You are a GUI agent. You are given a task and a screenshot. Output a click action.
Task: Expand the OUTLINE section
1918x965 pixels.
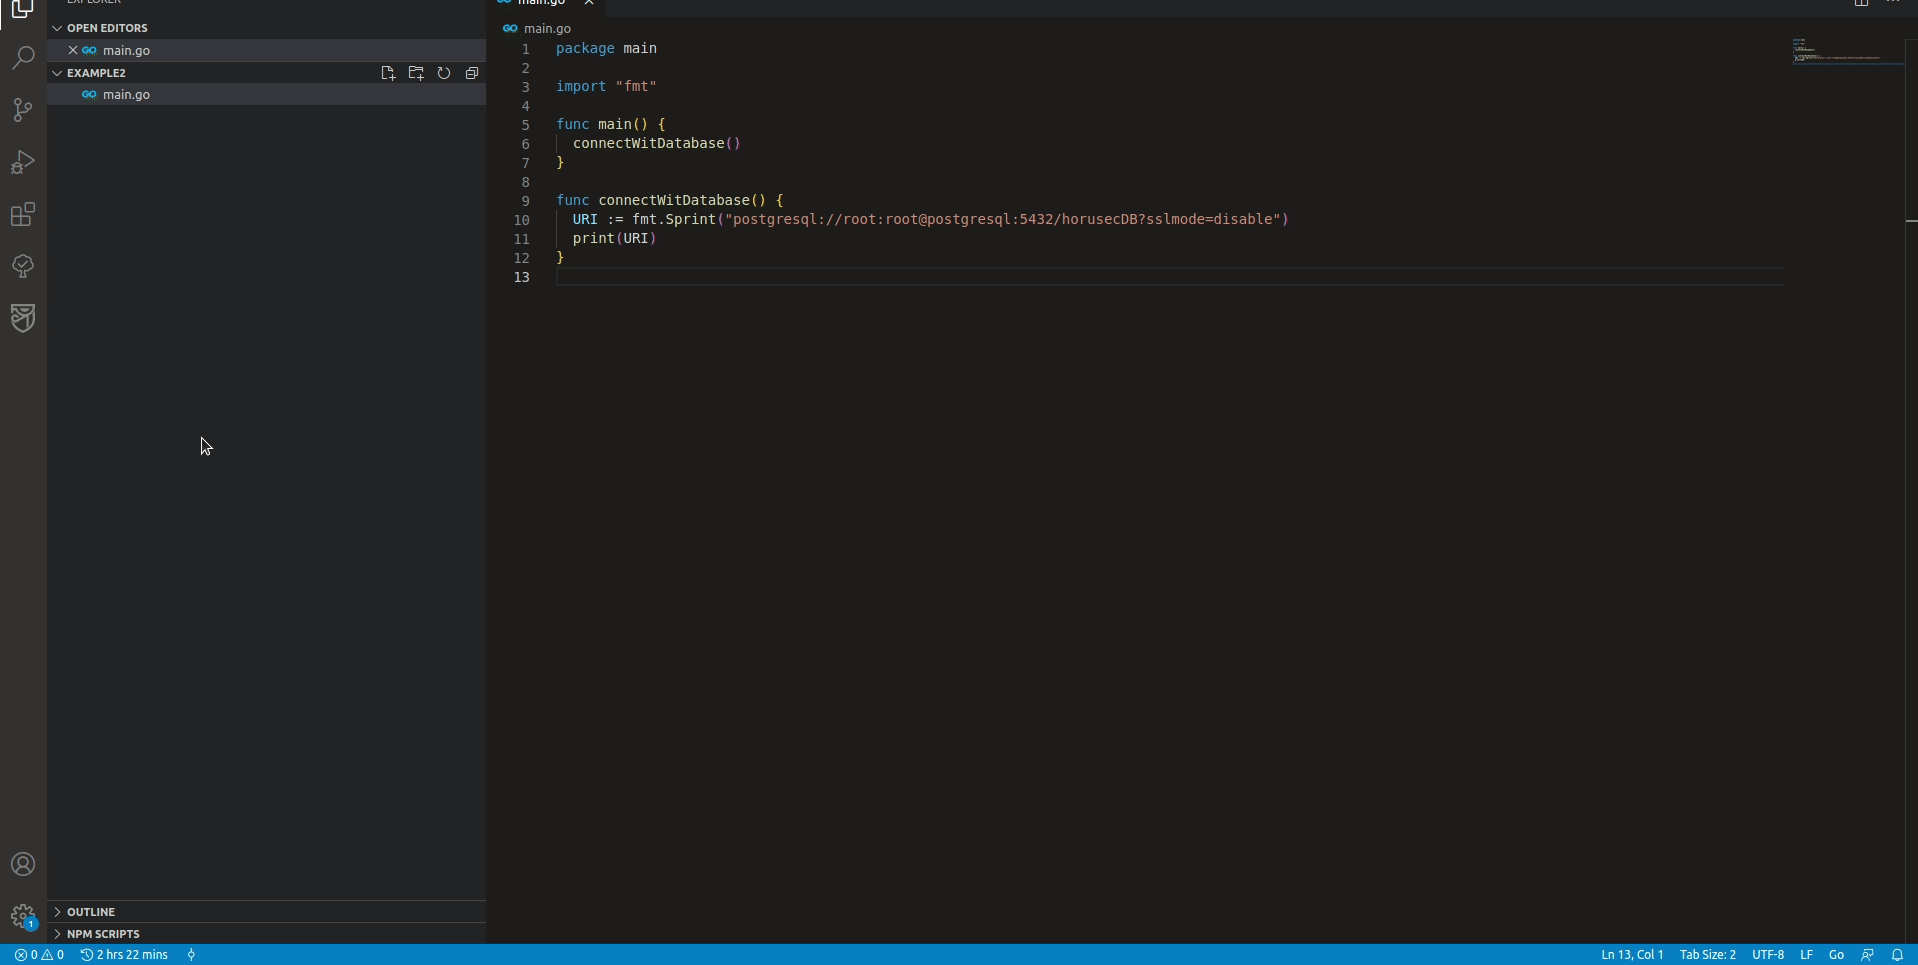(266, 912)
